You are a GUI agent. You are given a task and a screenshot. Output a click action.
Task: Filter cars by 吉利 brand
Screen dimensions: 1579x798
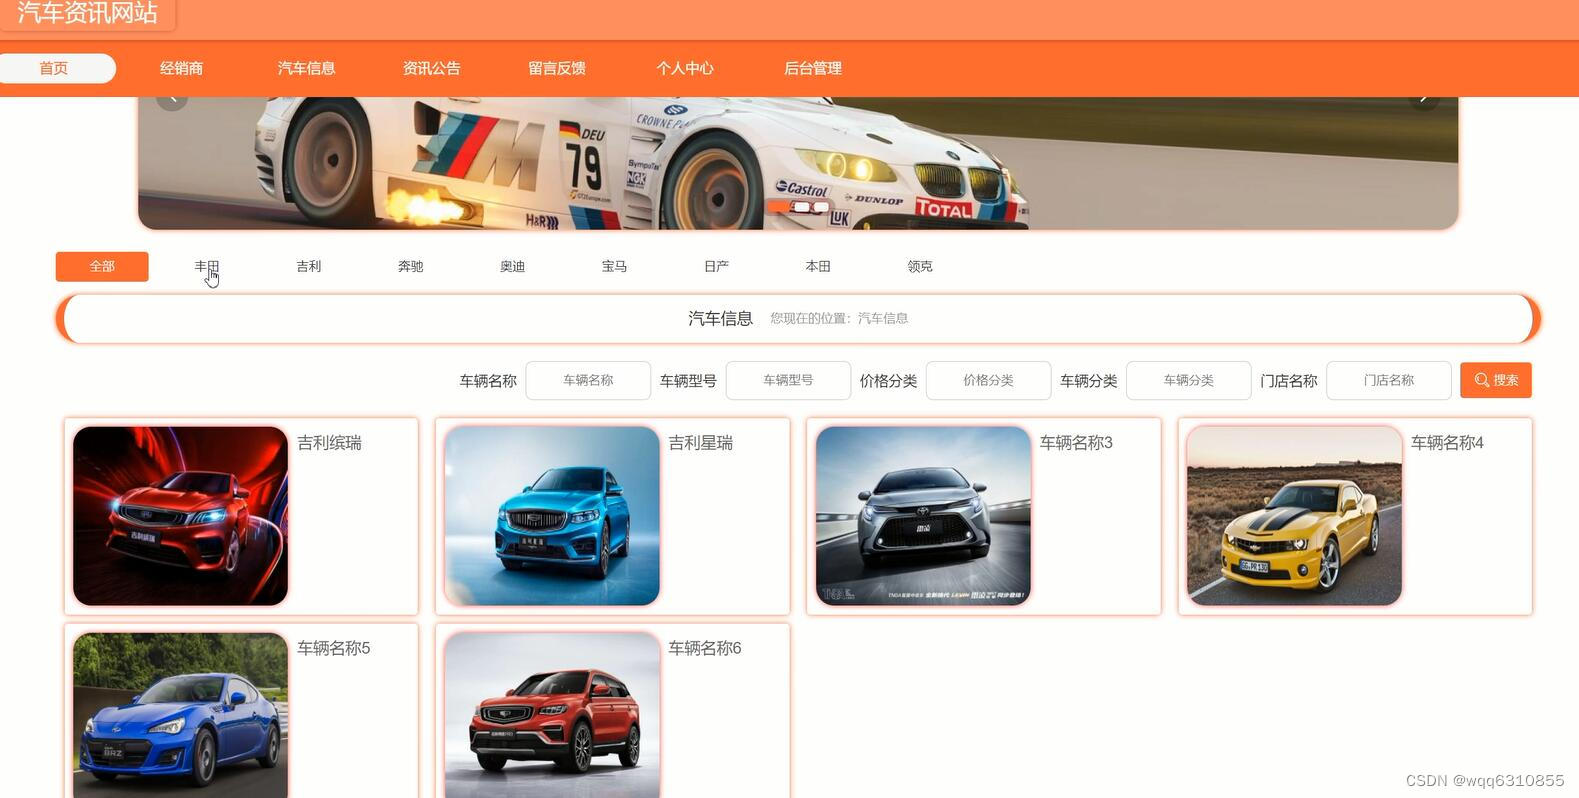coord(309,266)
